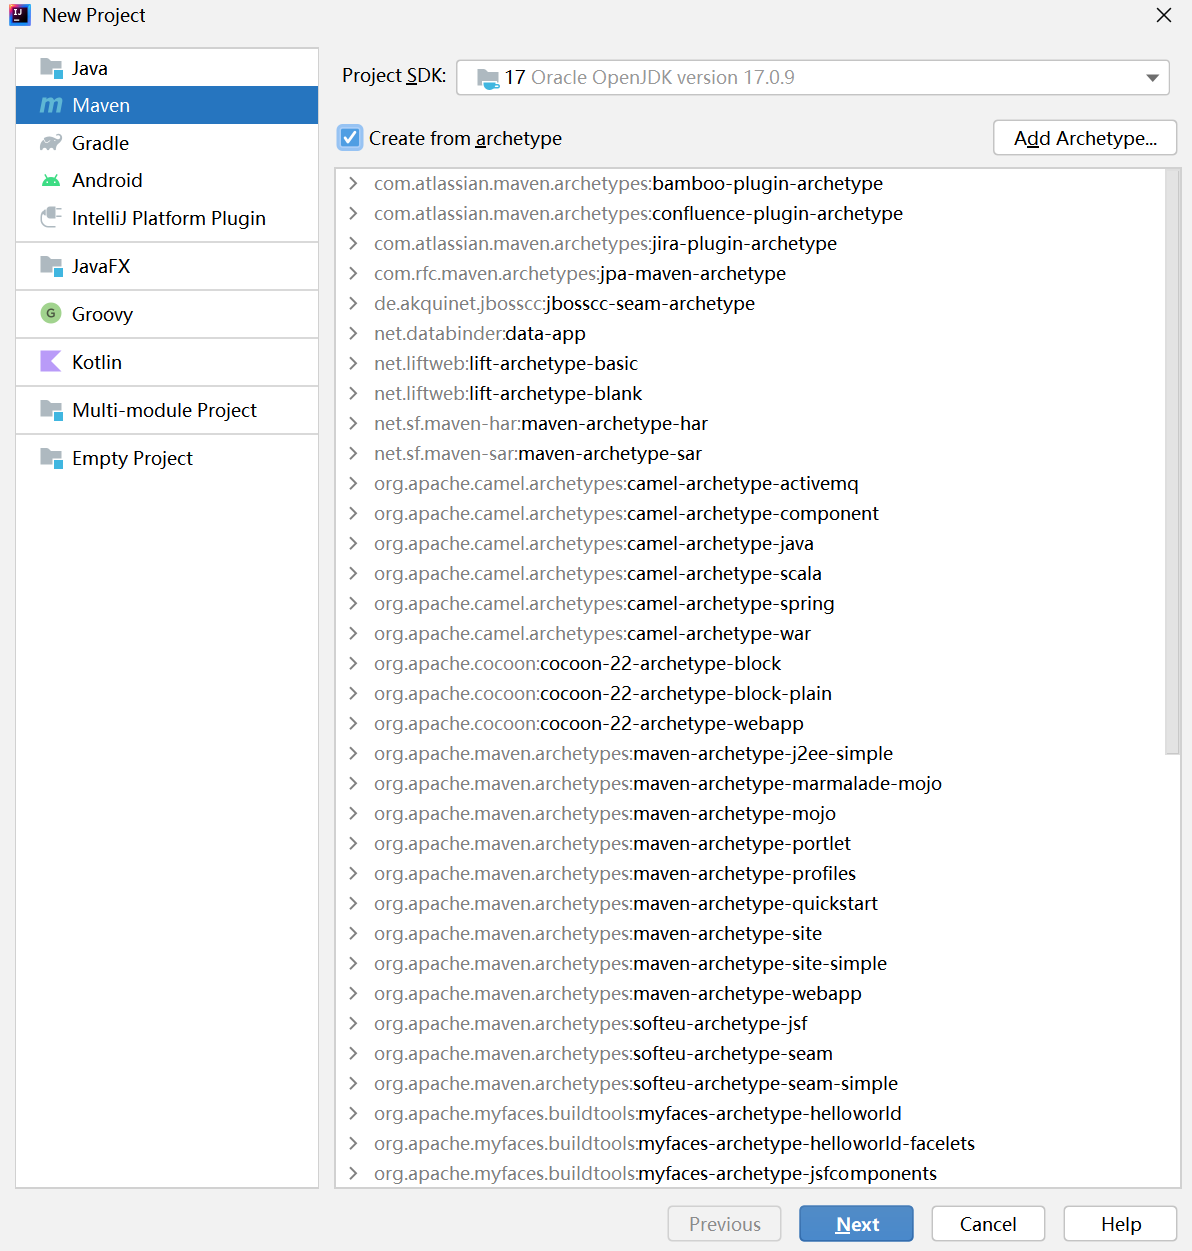The width and height of the screenshot is (1192, 1251).
Task: Expand cocoon-22-archetype-webapp chevron
Action: [x=353, y=723]
